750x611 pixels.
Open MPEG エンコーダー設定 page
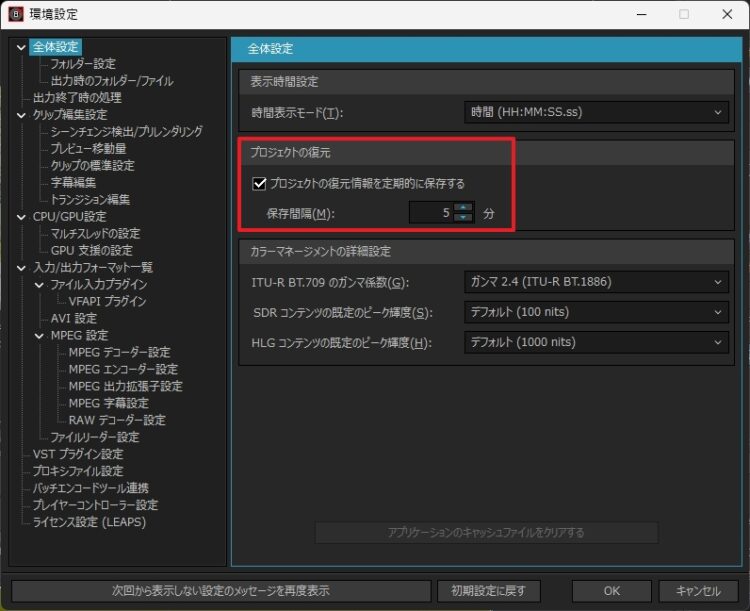point(123,369)
